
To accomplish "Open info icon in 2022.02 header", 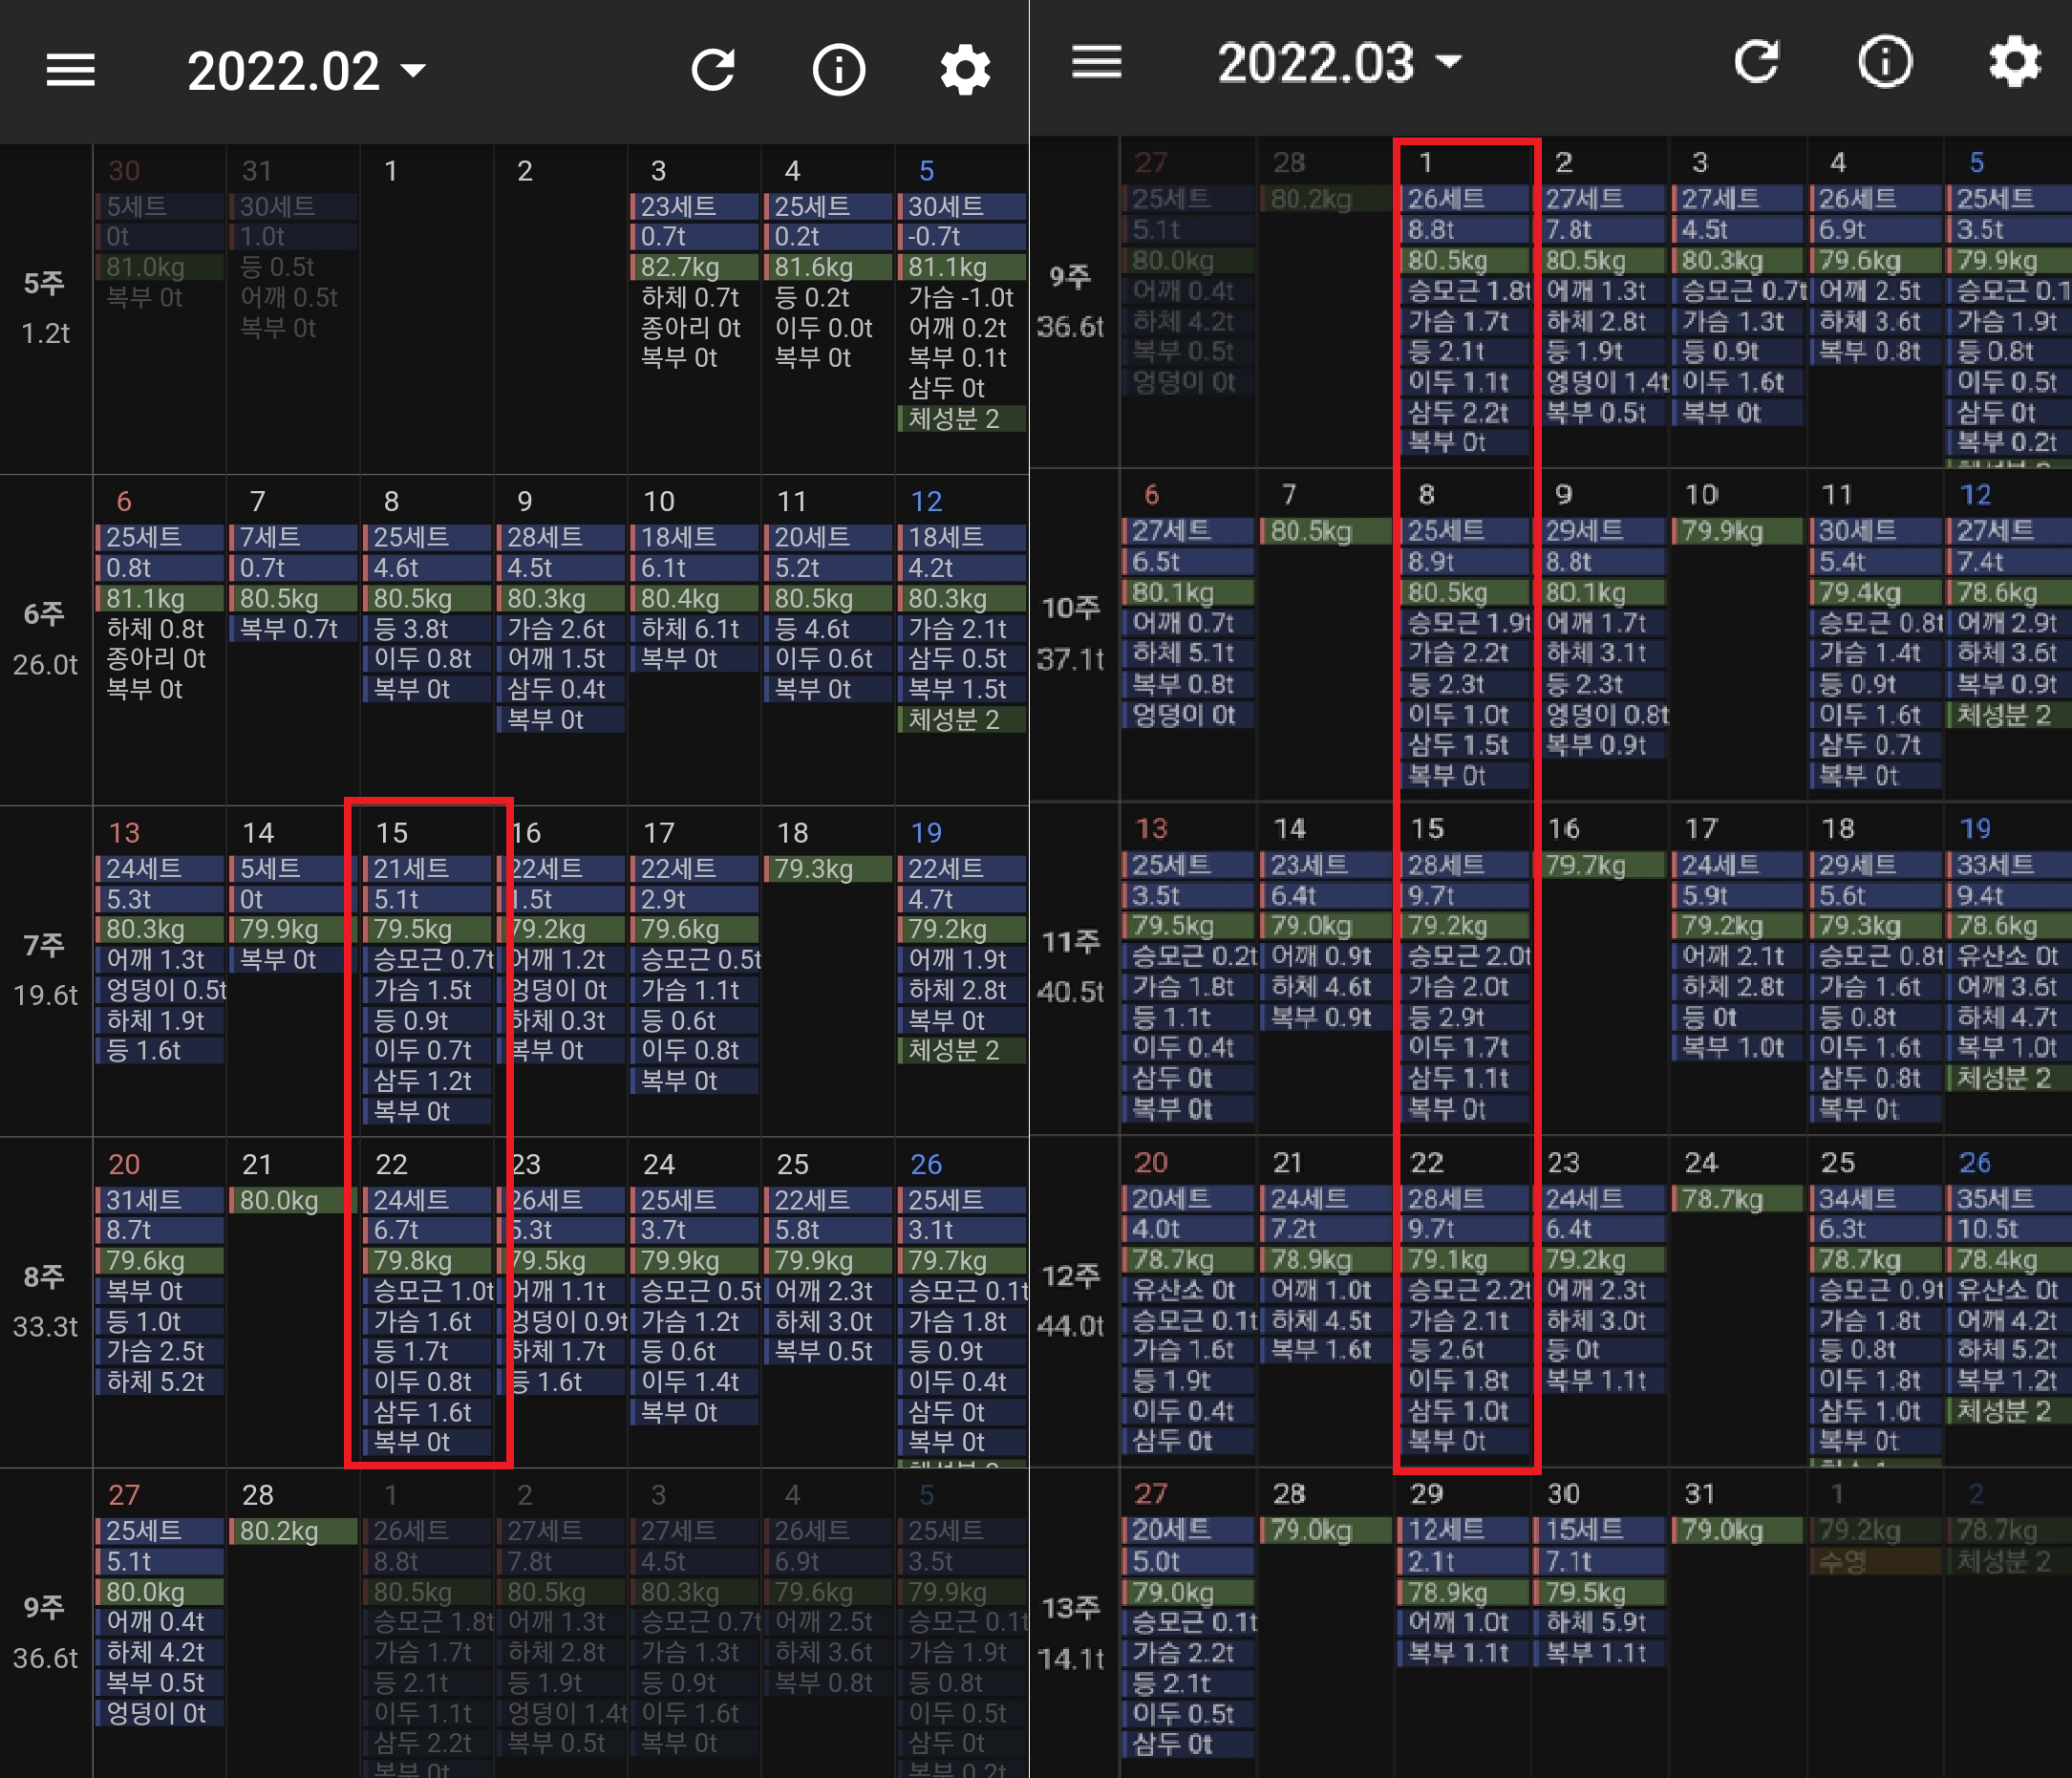I will point(838,70).
